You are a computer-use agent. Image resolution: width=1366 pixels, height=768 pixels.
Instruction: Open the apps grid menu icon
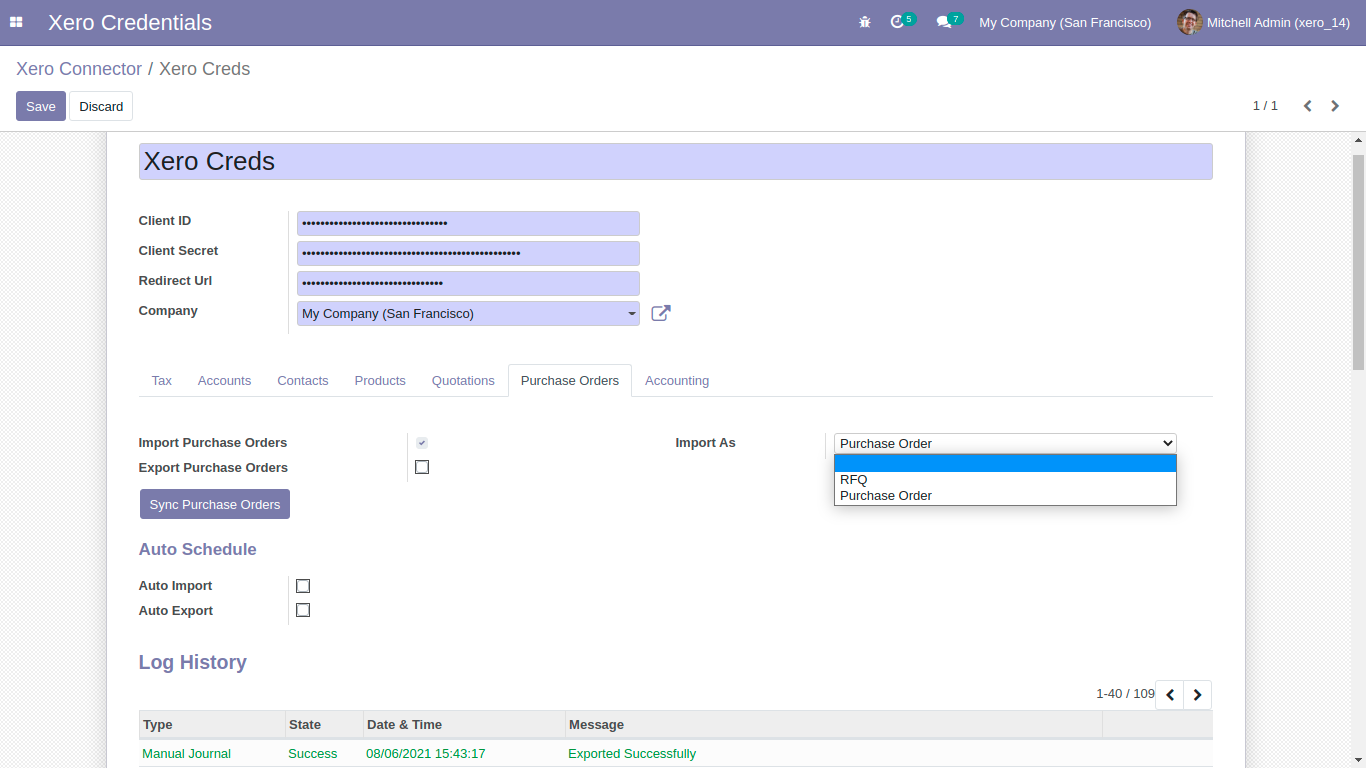[x=16, y=22]
